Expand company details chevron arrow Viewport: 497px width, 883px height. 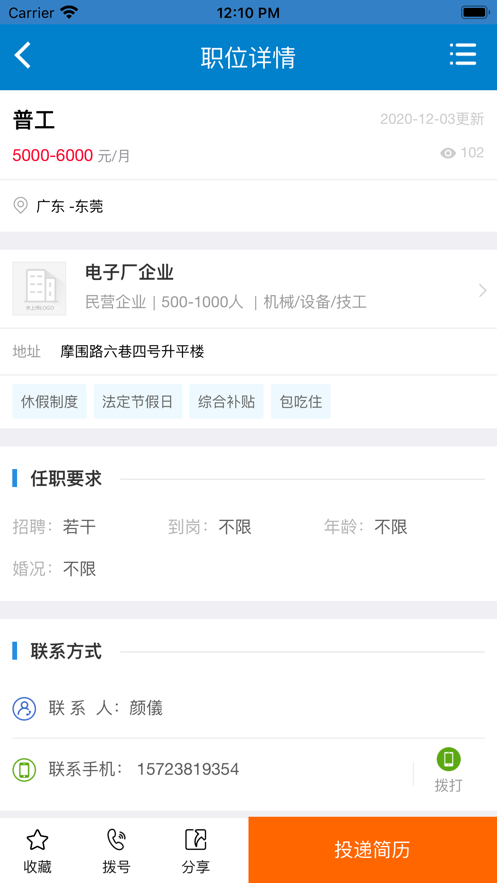click(482, 291)
